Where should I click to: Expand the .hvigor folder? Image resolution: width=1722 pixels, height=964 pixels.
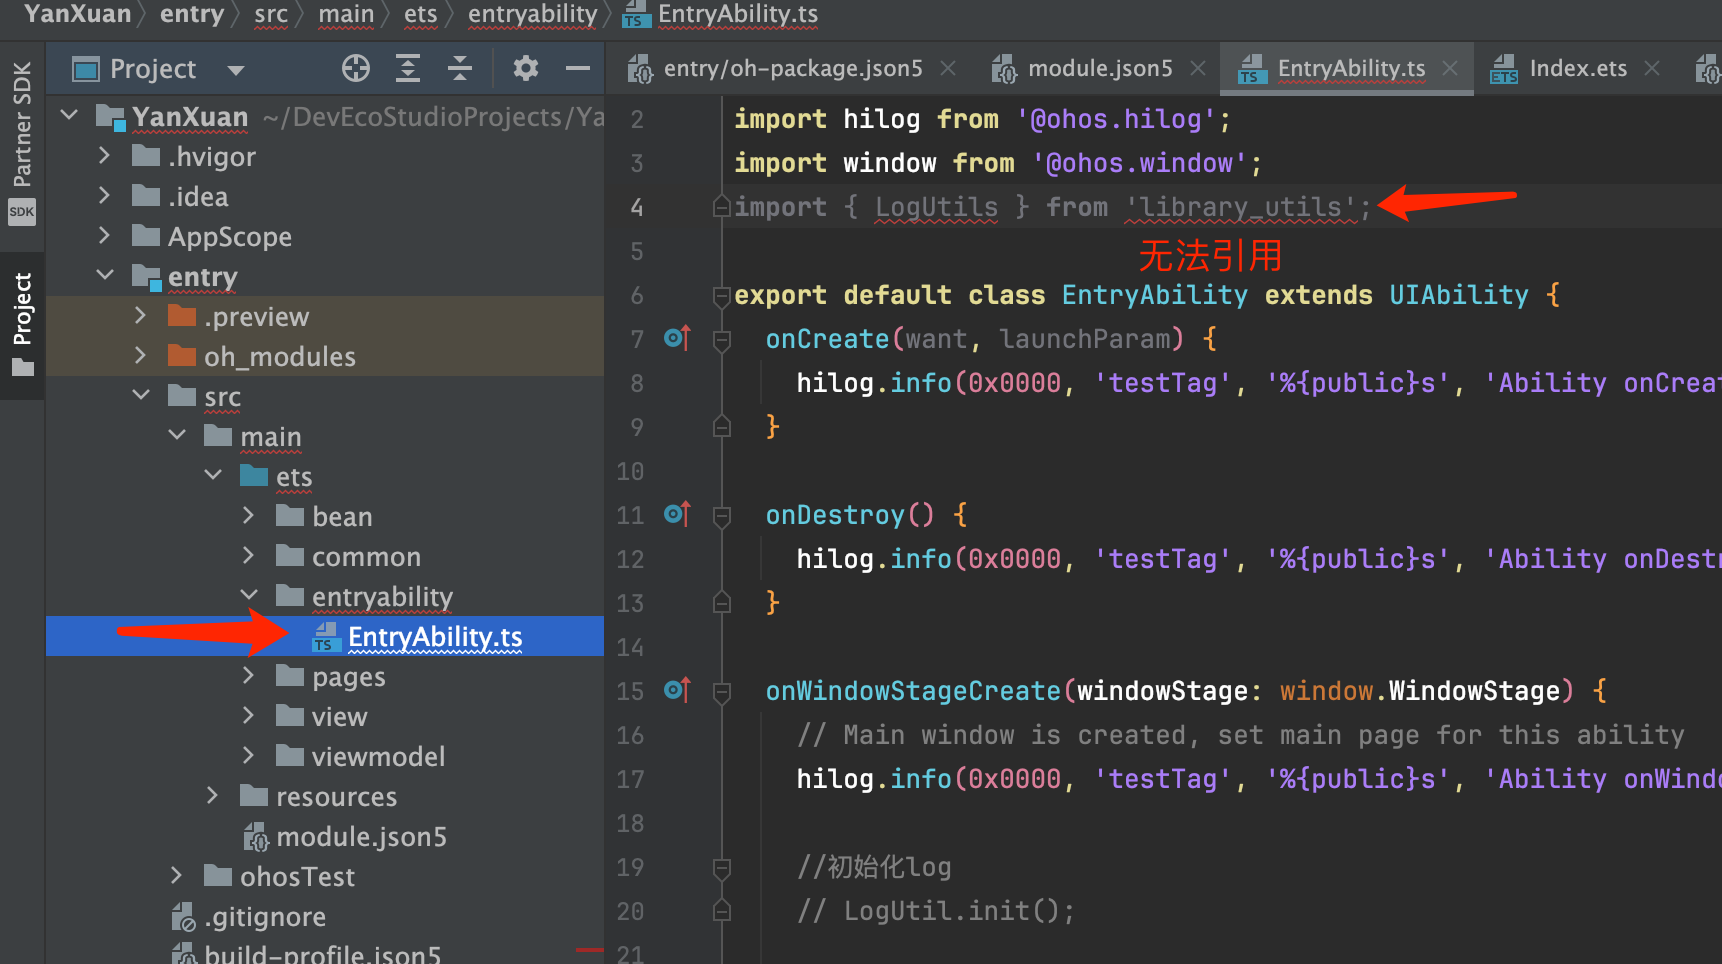[x=105, y=156]
